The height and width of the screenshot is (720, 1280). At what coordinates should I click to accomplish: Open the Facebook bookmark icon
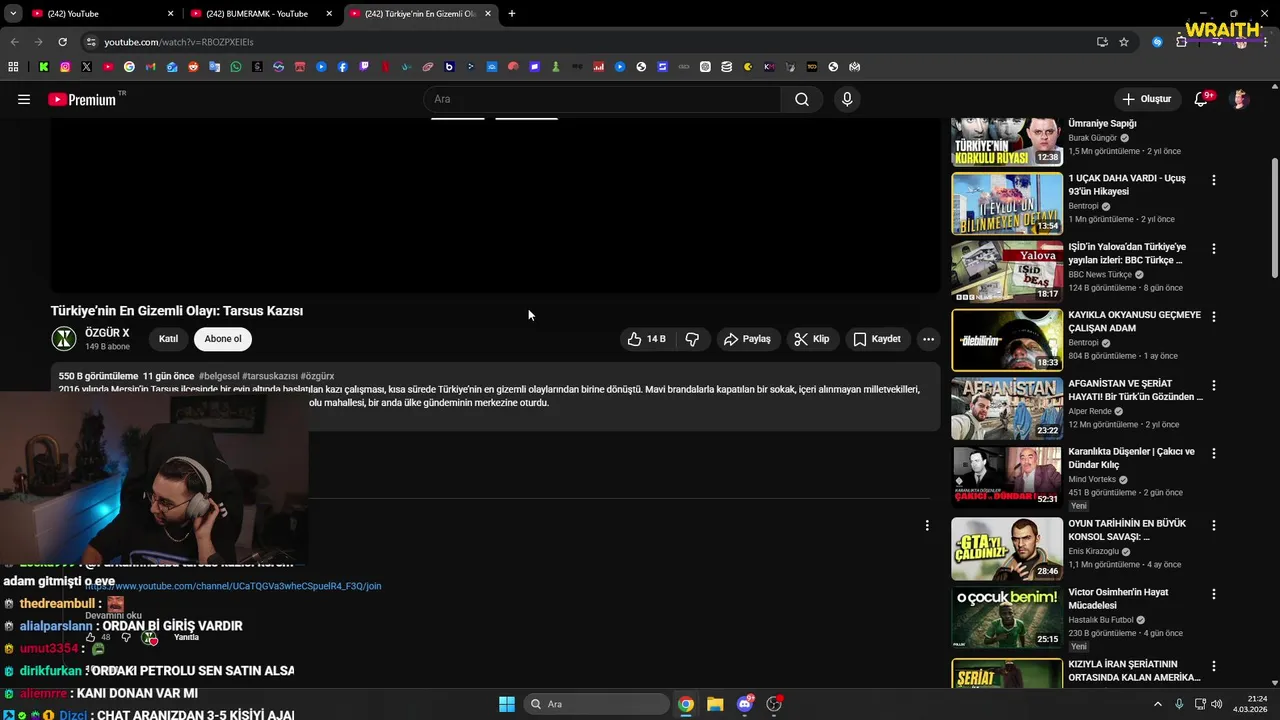click(343, 67)
